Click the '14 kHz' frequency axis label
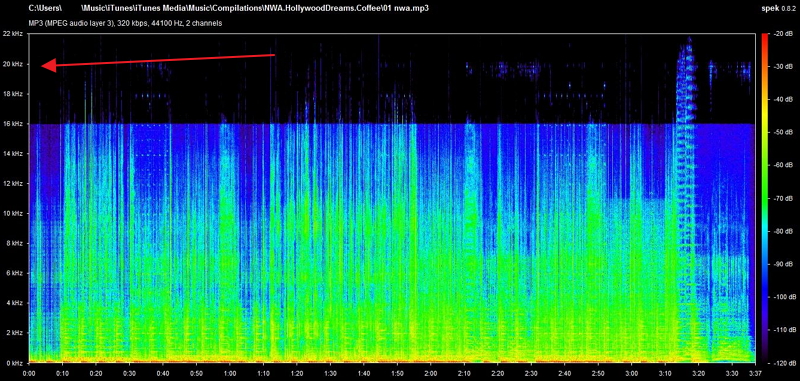 12,154
